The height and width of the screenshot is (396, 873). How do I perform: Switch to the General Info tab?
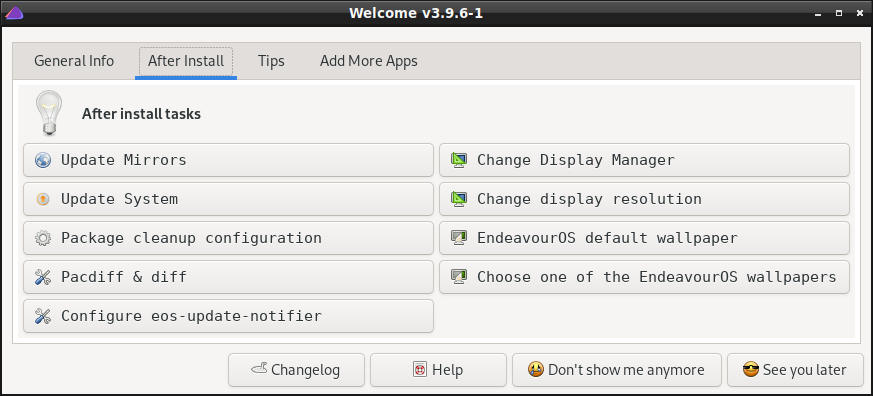(x=74, y=61)
